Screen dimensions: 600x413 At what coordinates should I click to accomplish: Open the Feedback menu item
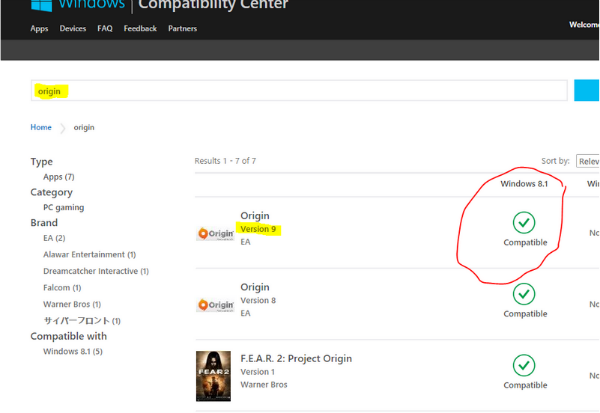140,29
